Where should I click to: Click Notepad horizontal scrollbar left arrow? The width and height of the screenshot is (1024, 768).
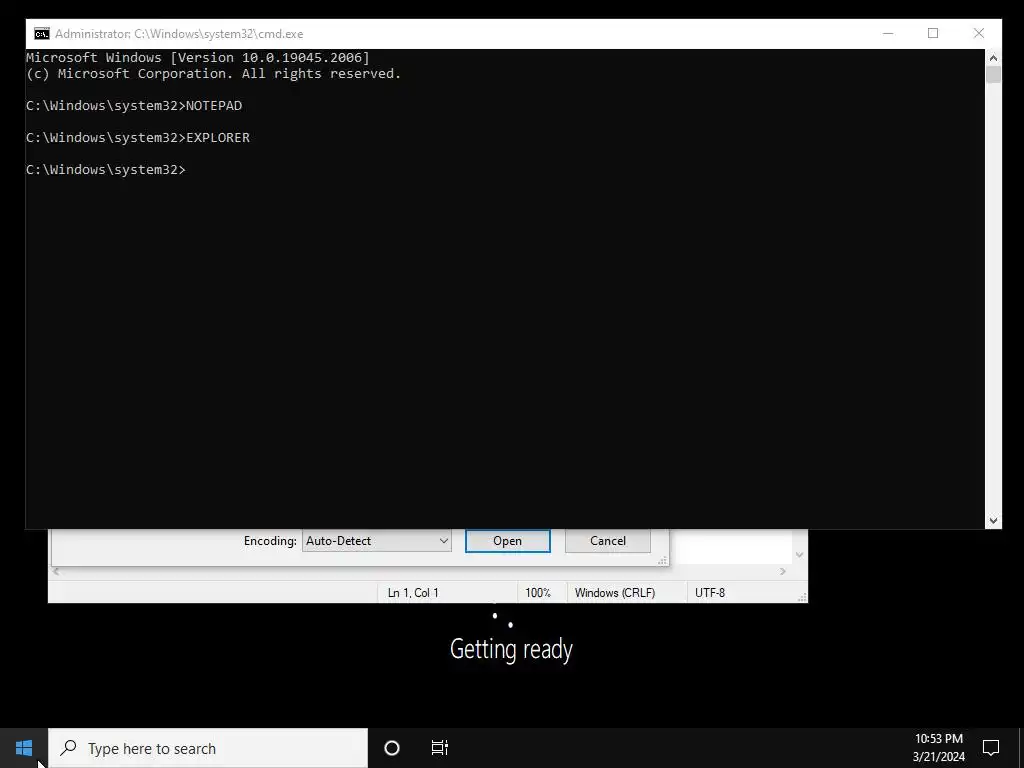(56, 571)
